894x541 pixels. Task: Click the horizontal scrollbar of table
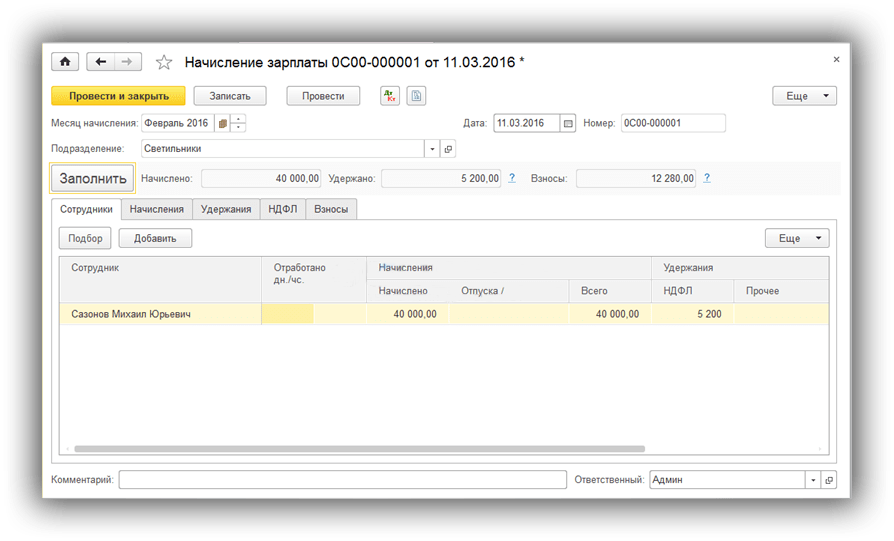coord(360,449)
